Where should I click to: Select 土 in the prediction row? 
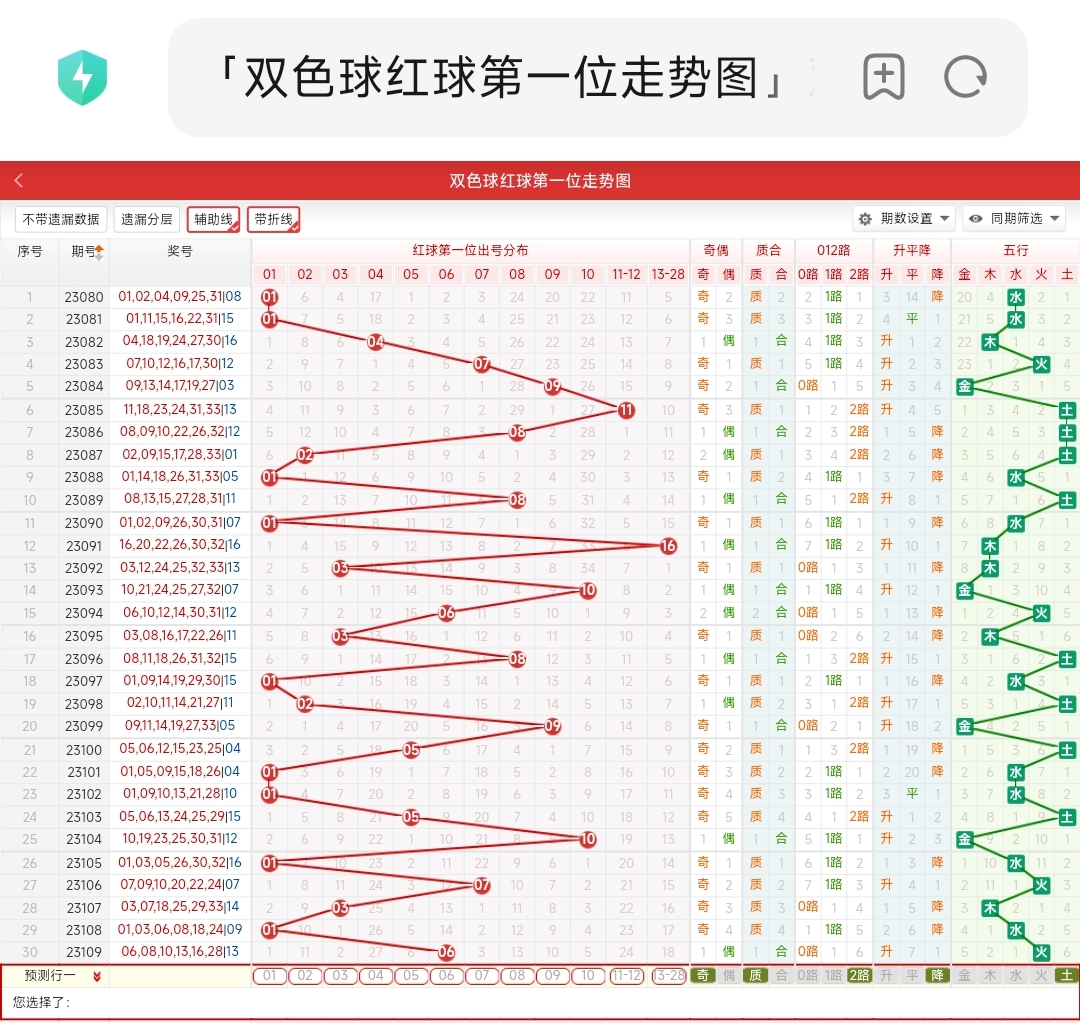tap(1067, 975)
